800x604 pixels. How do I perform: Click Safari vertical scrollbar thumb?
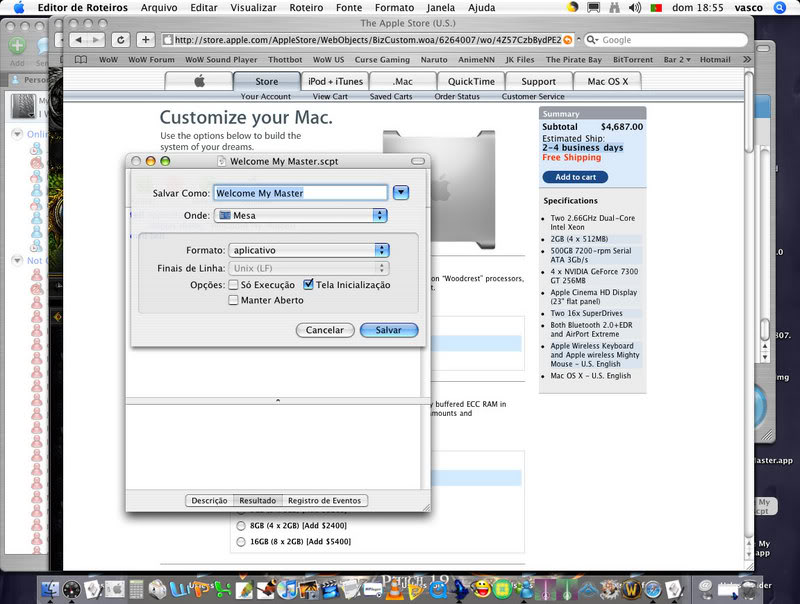pyautogui.click(x=748, y=112)
